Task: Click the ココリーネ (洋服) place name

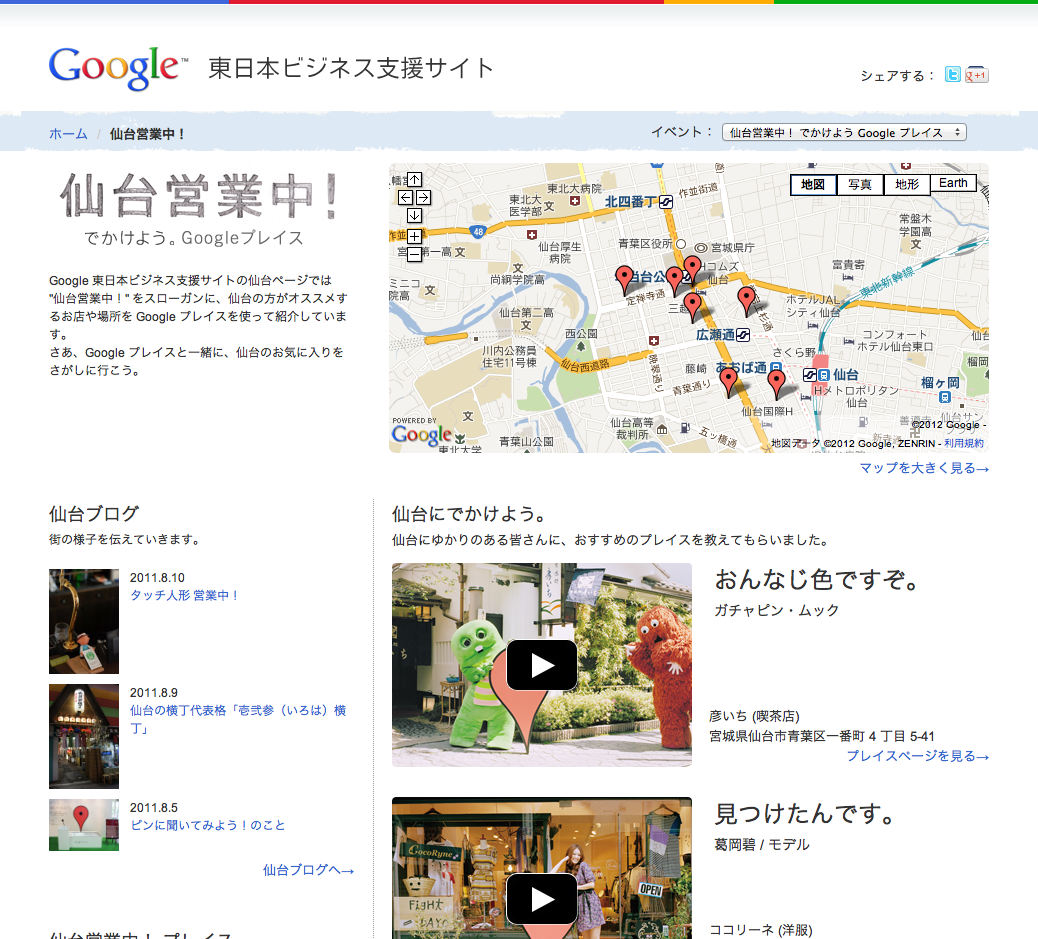Action: pos(761,930)
